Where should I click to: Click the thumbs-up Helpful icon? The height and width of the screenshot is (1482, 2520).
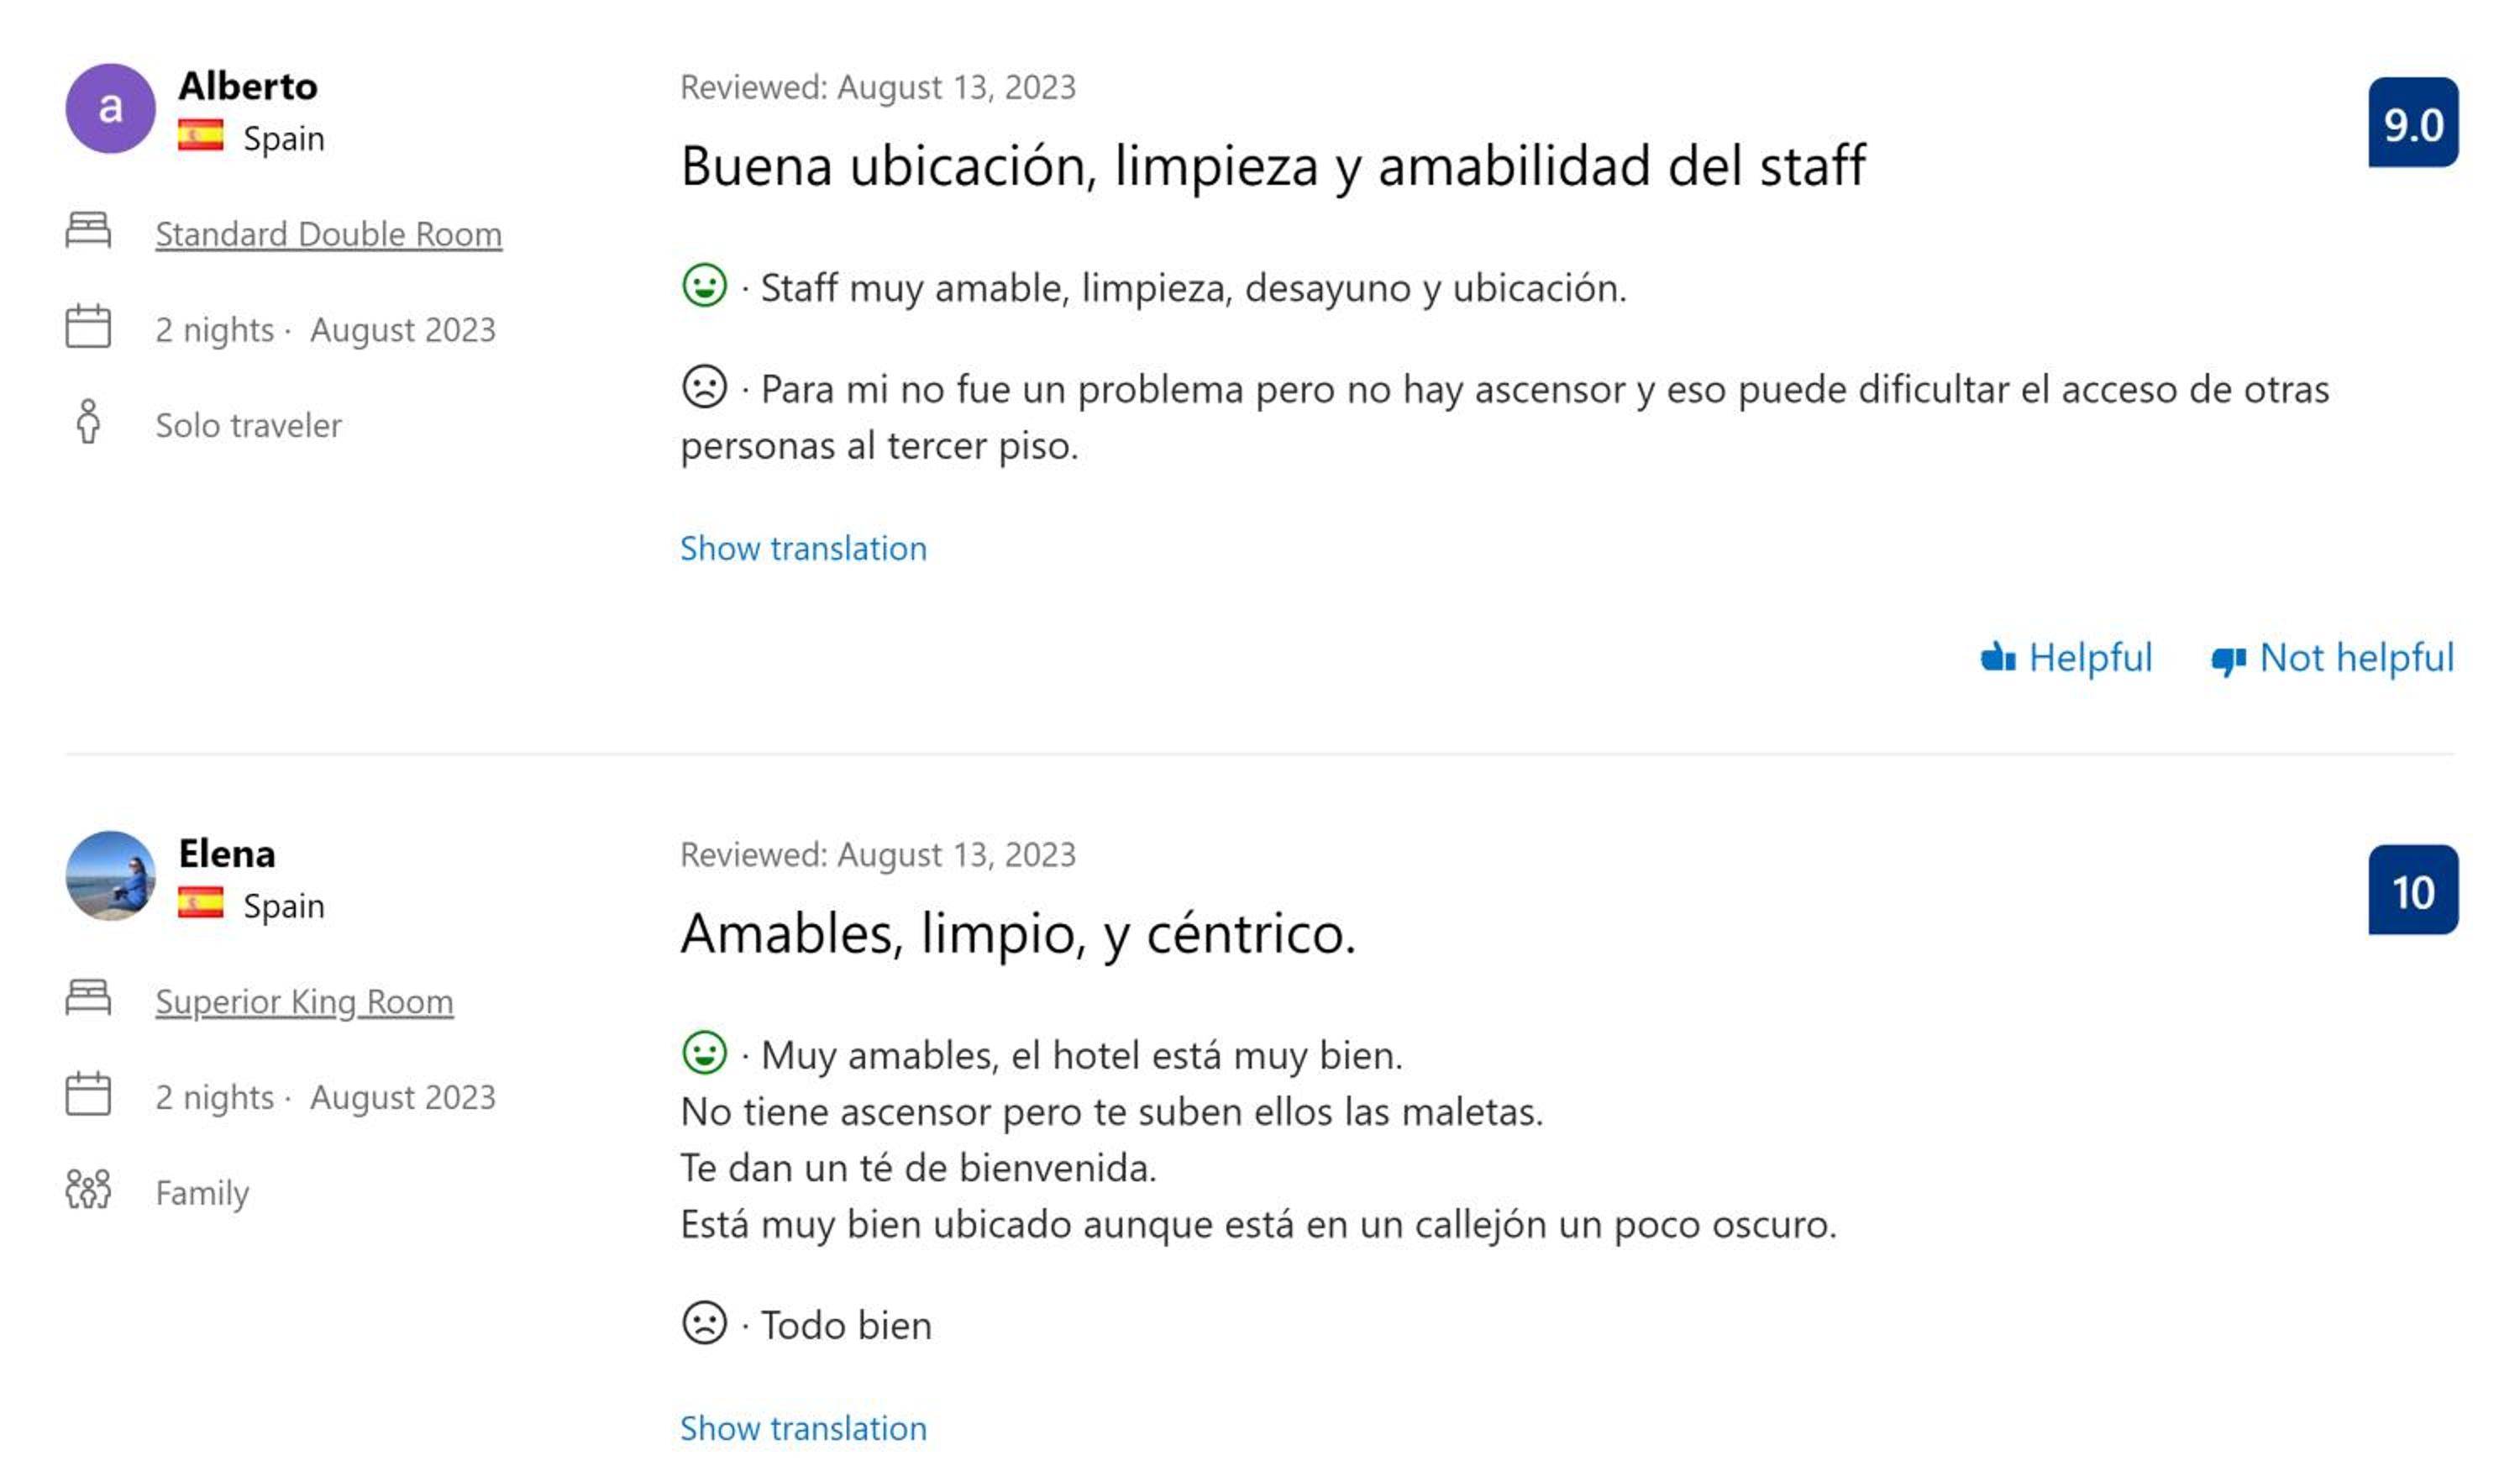[x=1997, y=657]
